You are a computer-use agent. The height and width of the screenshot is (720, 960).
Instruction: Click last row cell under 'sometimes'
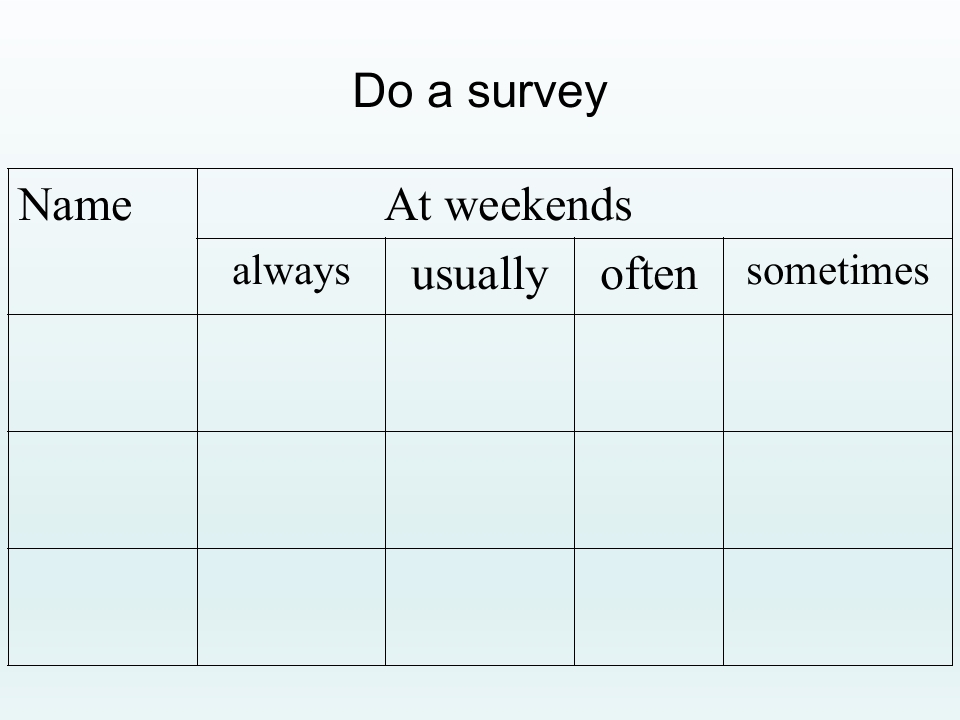pyautogui.click(x=838, y=607)
